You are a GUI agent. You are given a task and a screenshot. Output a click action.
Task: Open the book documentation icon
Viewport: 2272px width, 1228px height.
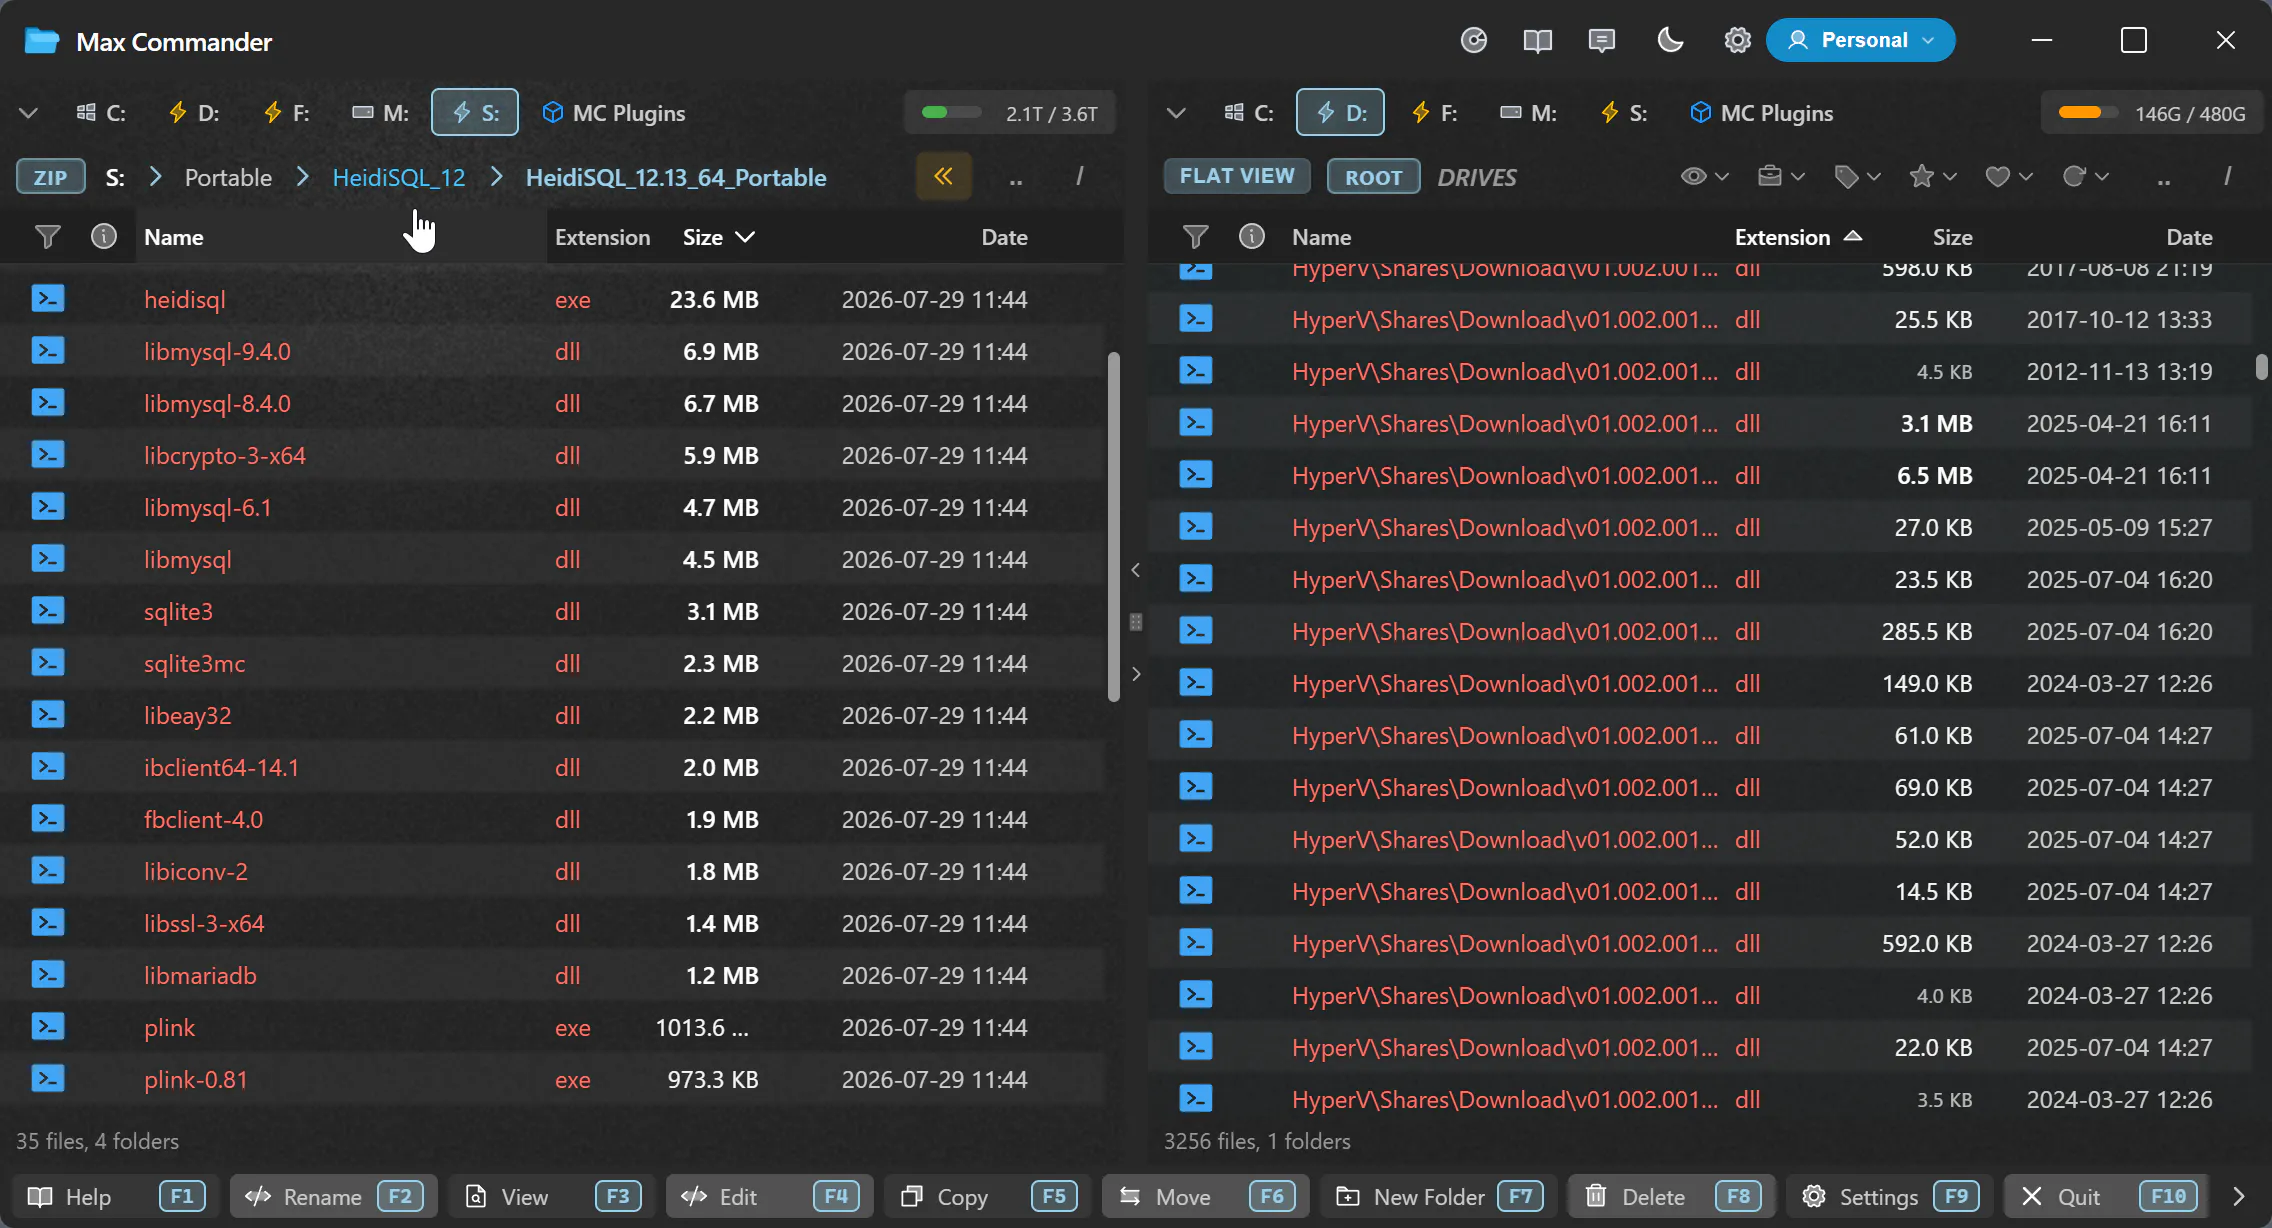(1537, 40)
